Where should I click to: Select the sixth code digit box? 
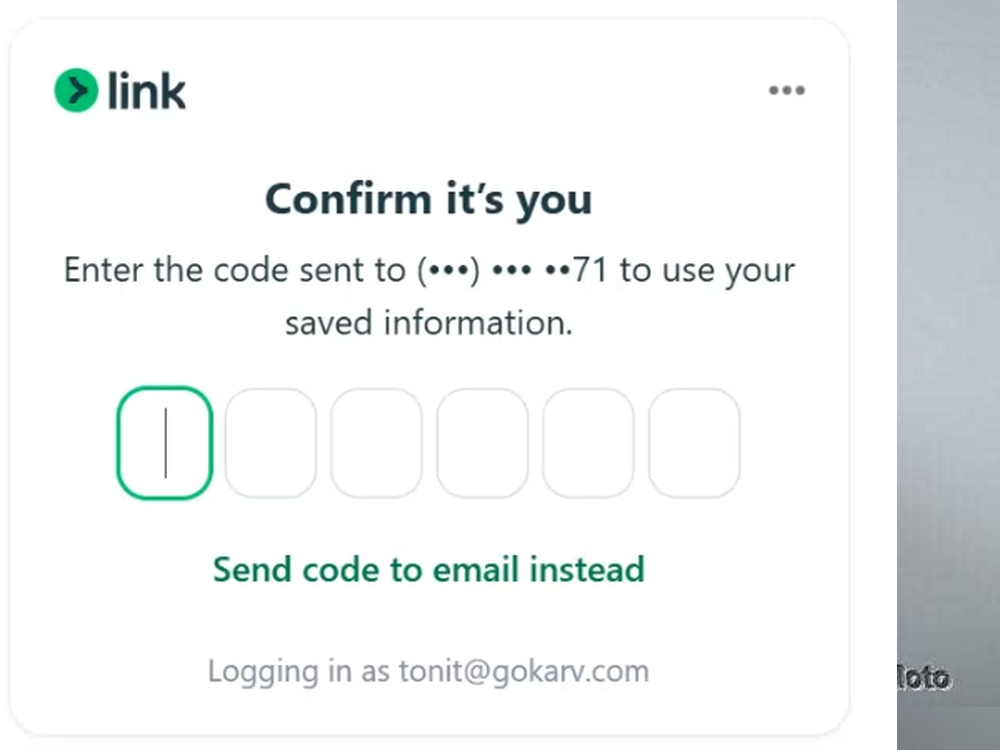pos(694,443)
